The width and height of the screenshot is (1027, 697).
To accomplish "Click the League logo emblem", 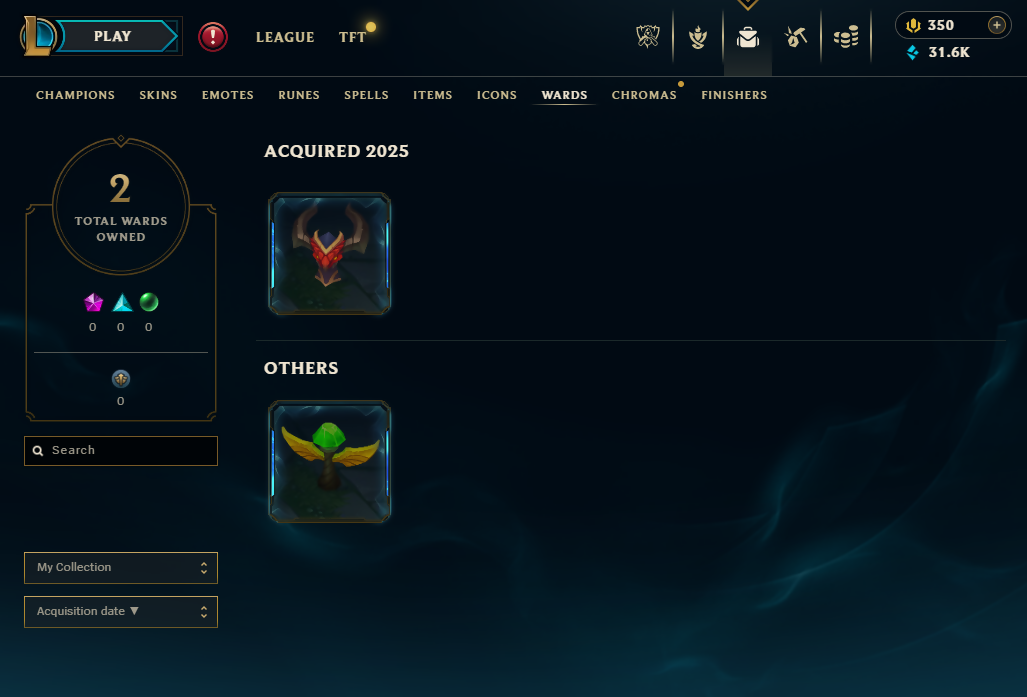I will pyautogui.click(x=38, y=36).
